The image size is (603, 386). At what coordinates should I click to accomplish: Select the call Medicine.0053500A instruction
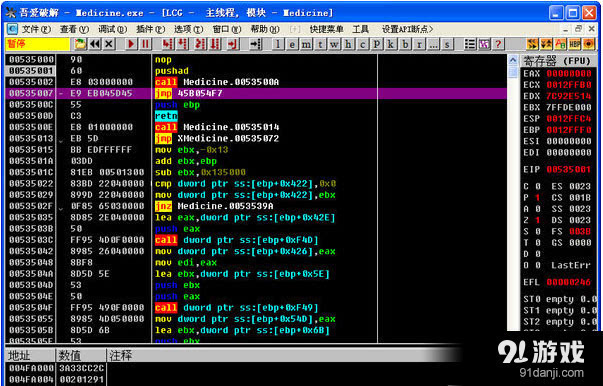(217, 82)
